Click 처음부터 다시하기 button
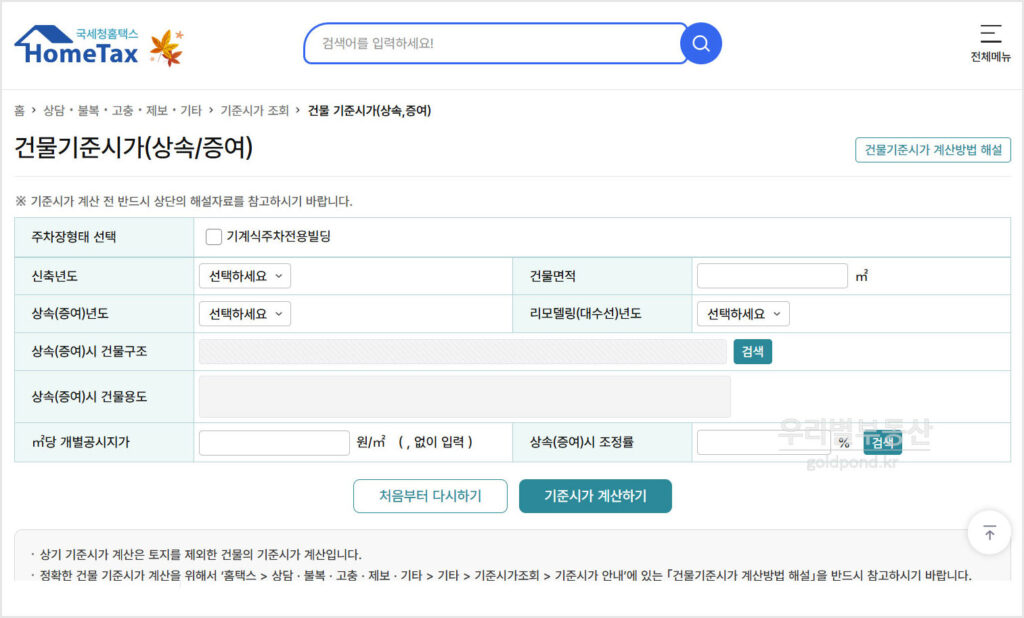The width and height of the screenshot is (1024, 618). (430, 496)
